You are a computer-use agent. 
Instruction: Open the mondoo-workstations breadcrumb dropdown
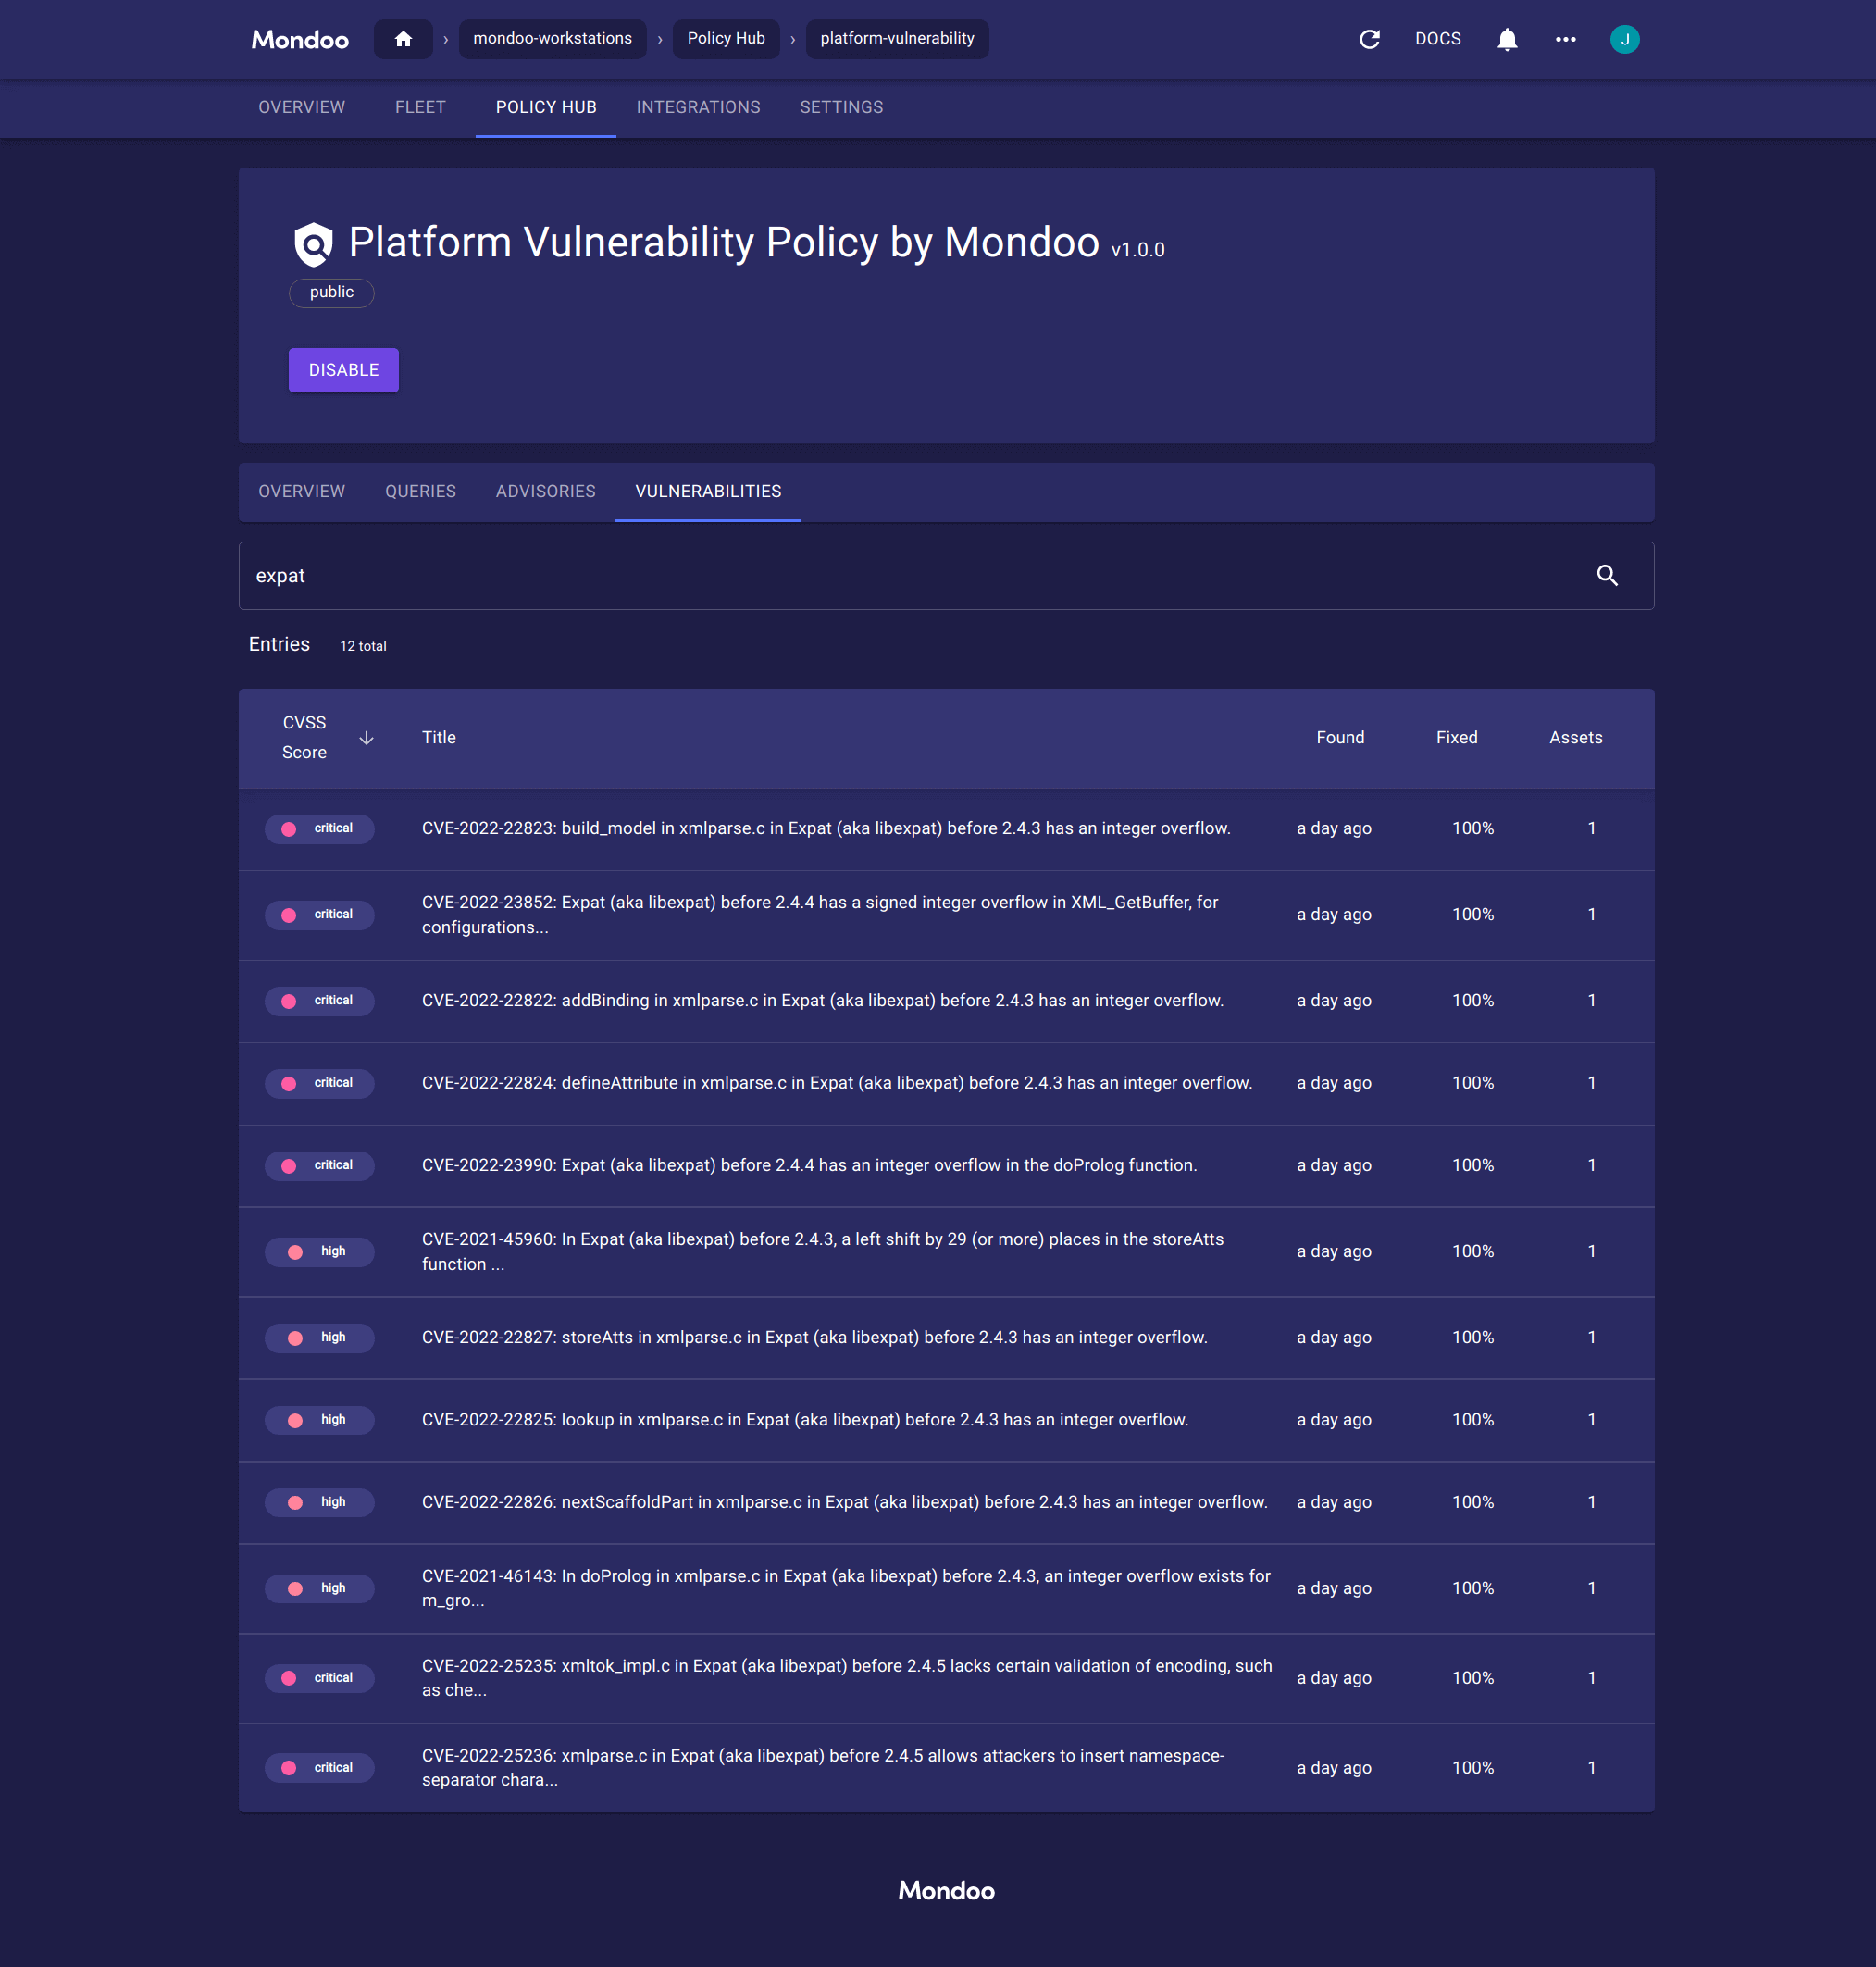[552, 39]
